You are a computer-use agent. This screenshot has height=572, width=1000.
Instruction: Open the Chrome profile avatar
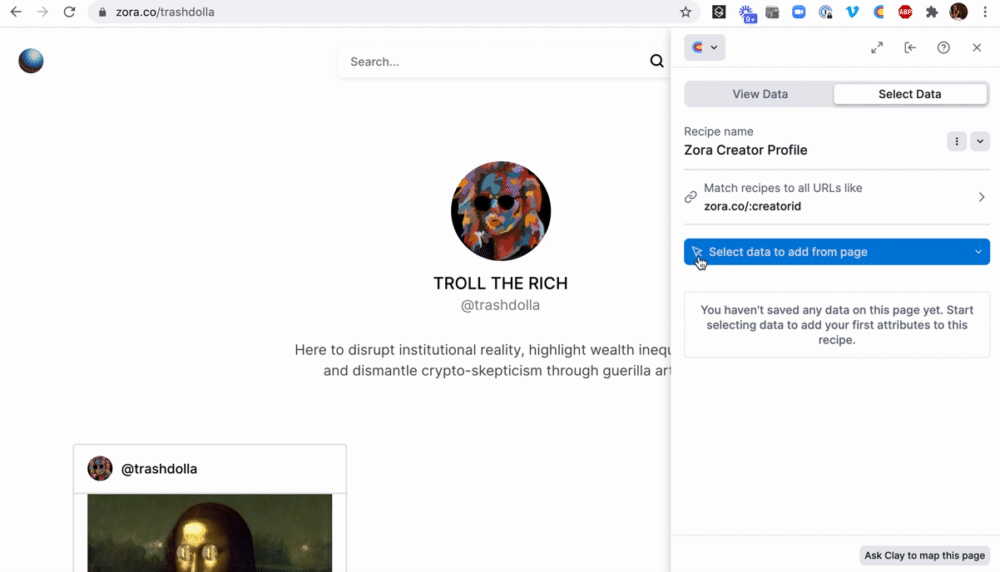pos(959,12)
